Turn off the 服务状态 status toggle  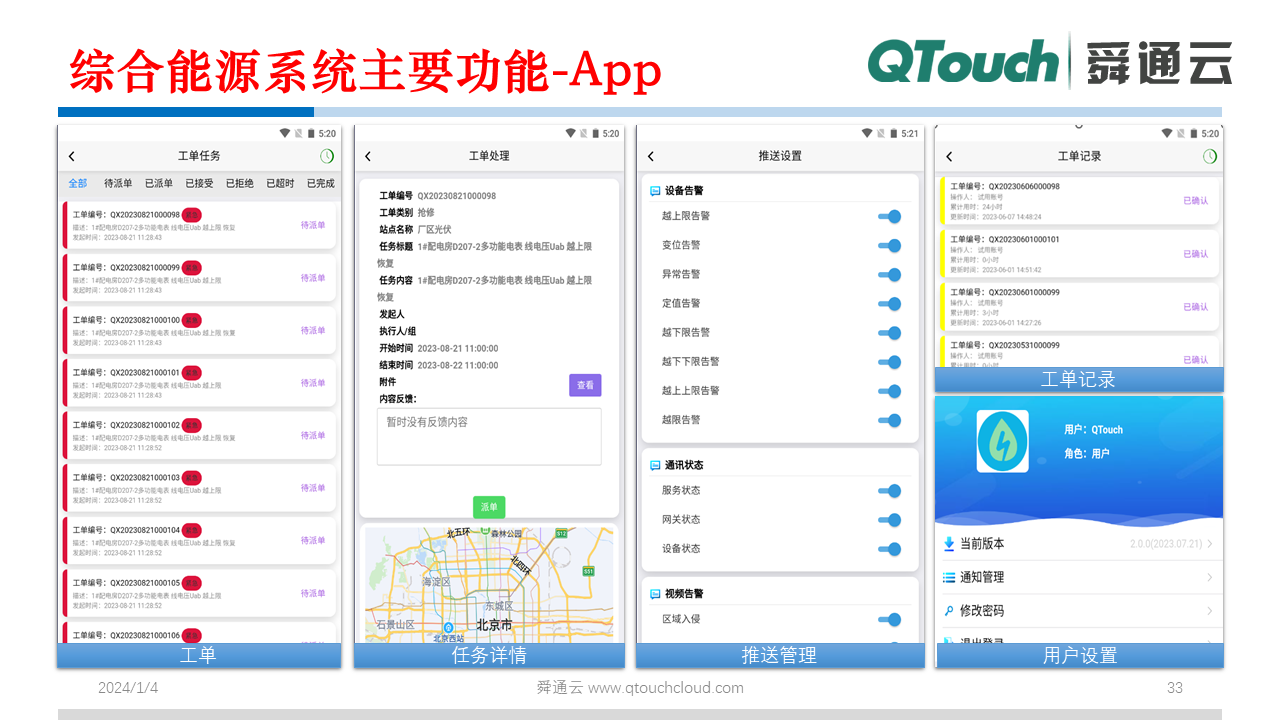(x=889, y=491)
